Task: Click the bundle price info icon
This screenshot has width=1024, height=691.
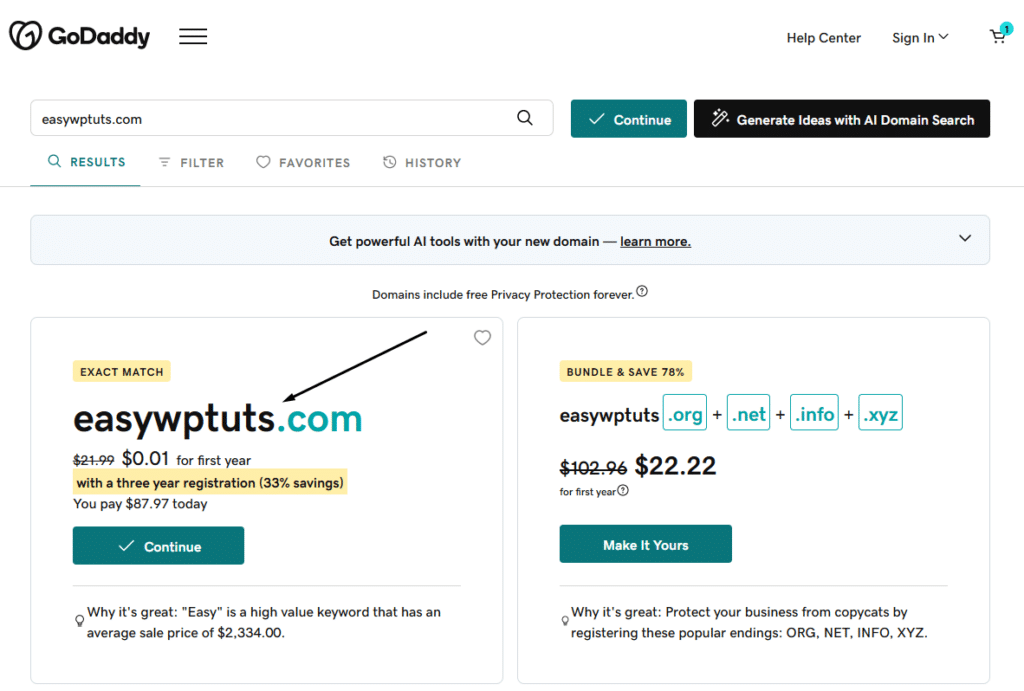Action: click(623, 491)
